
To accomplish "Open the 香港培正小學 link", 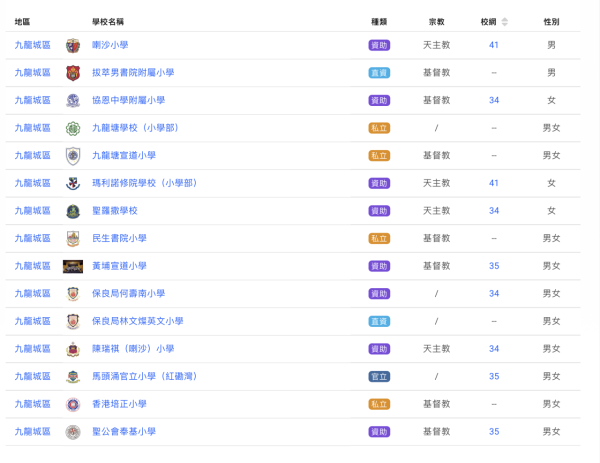I will 119,404.
